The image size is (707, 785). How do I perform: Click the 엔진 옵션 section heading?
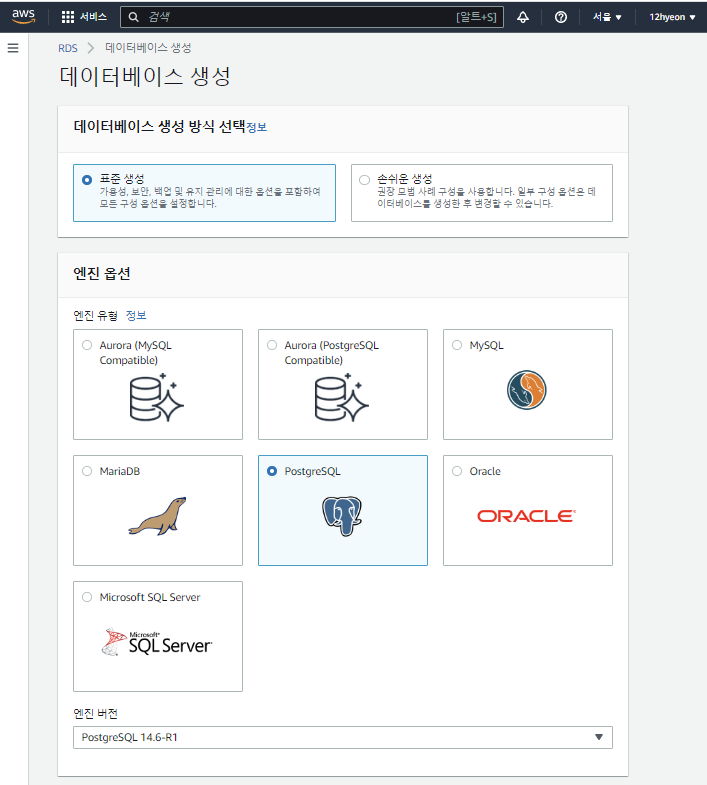(102, 273)
